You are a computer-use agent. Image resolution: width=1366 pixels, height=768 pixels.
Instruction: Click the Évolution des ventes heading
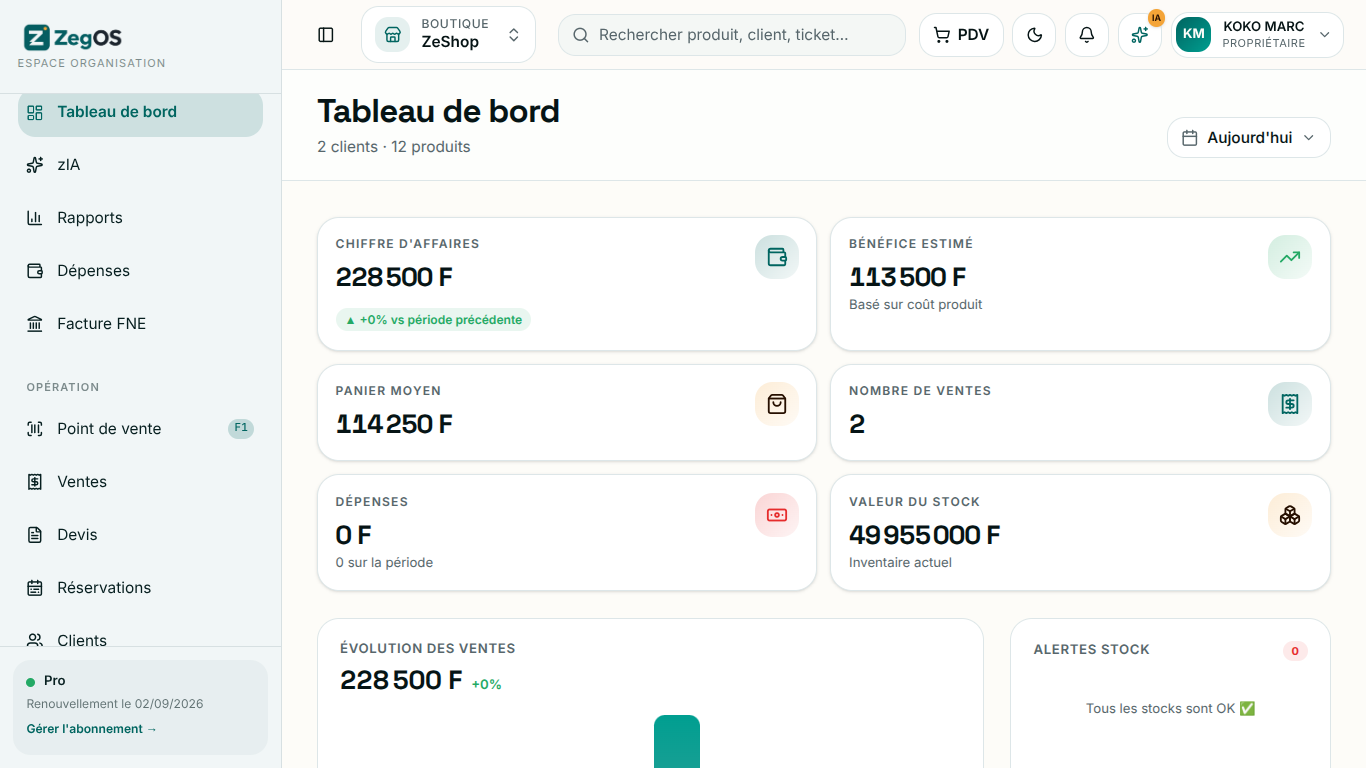[x=428, y=649]
